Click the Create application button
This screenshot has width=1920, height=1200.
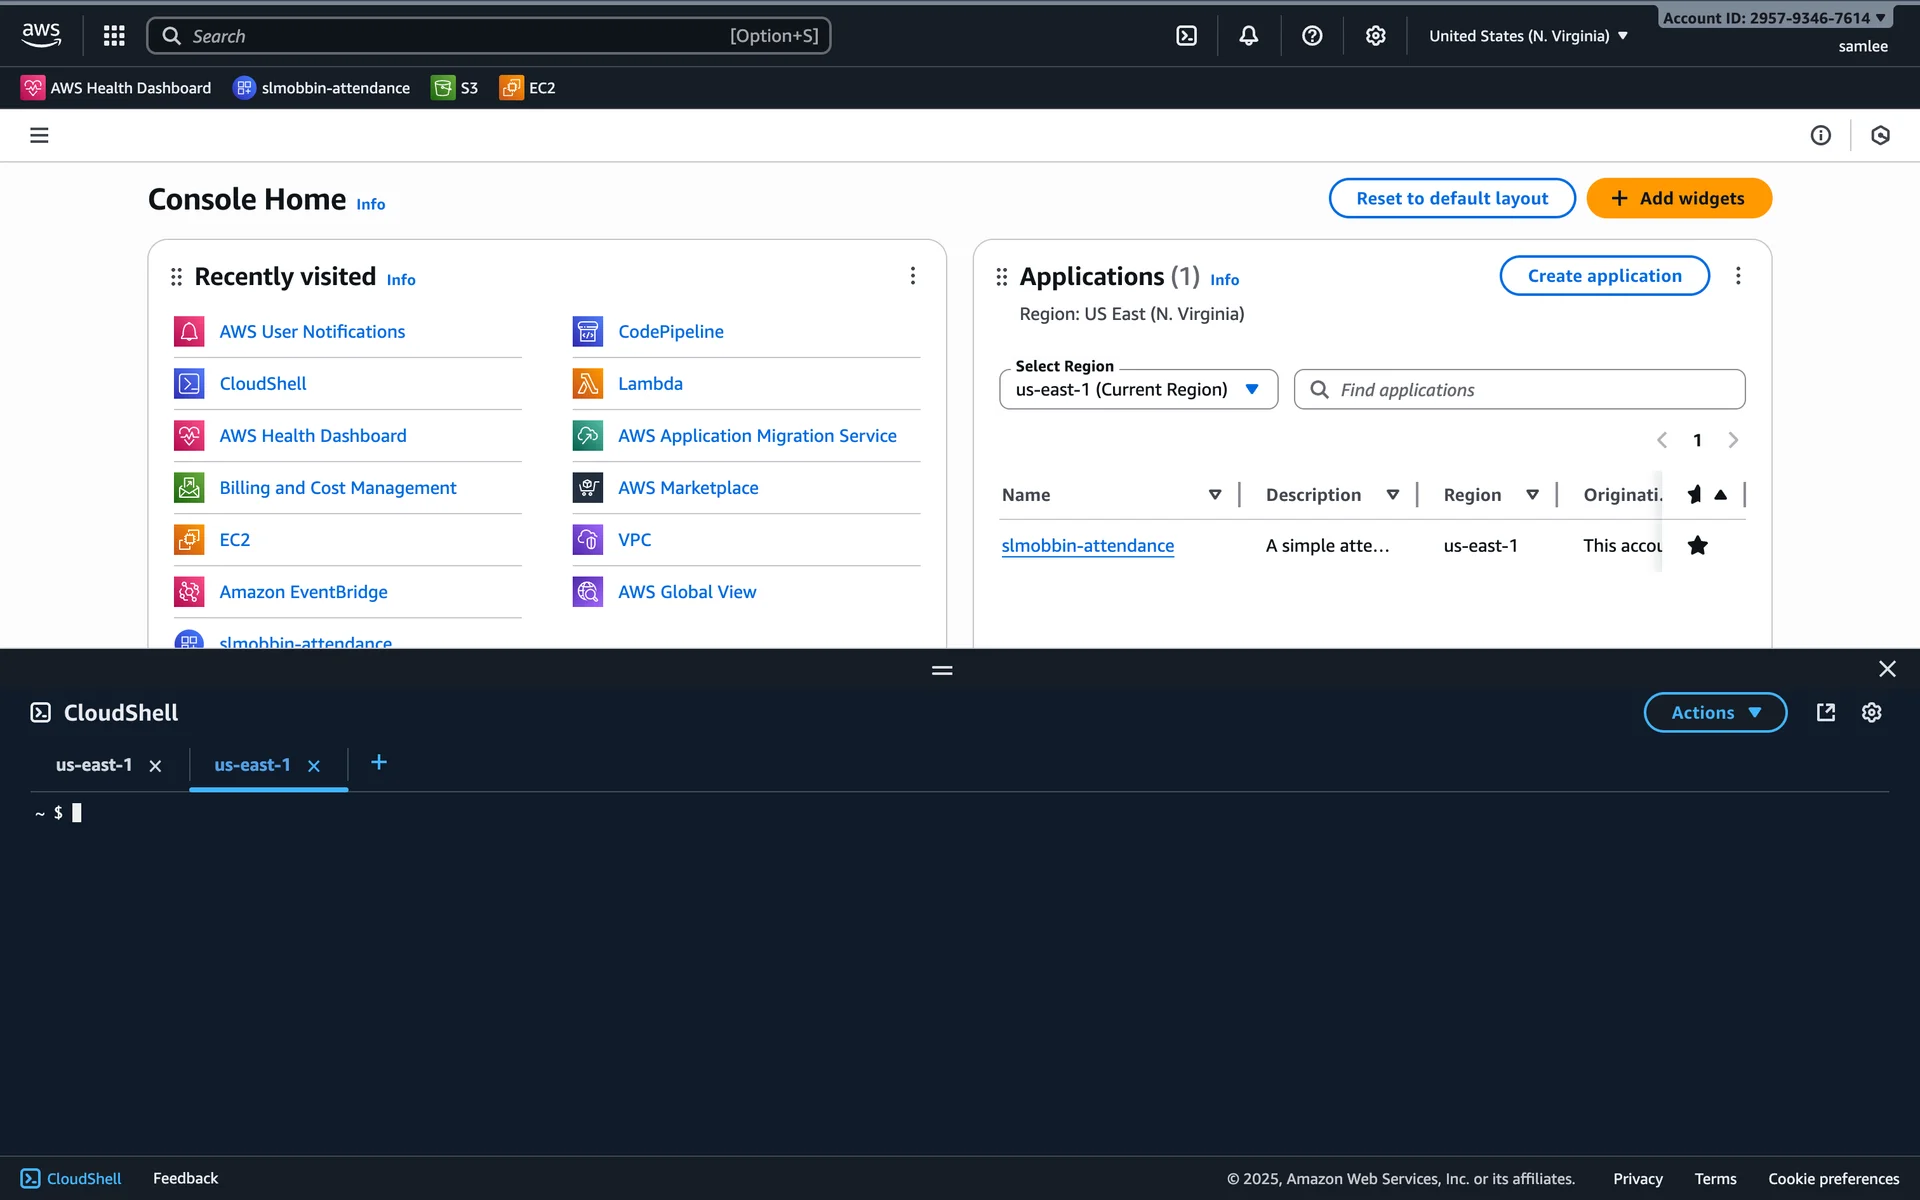(x=1603, y=276)
